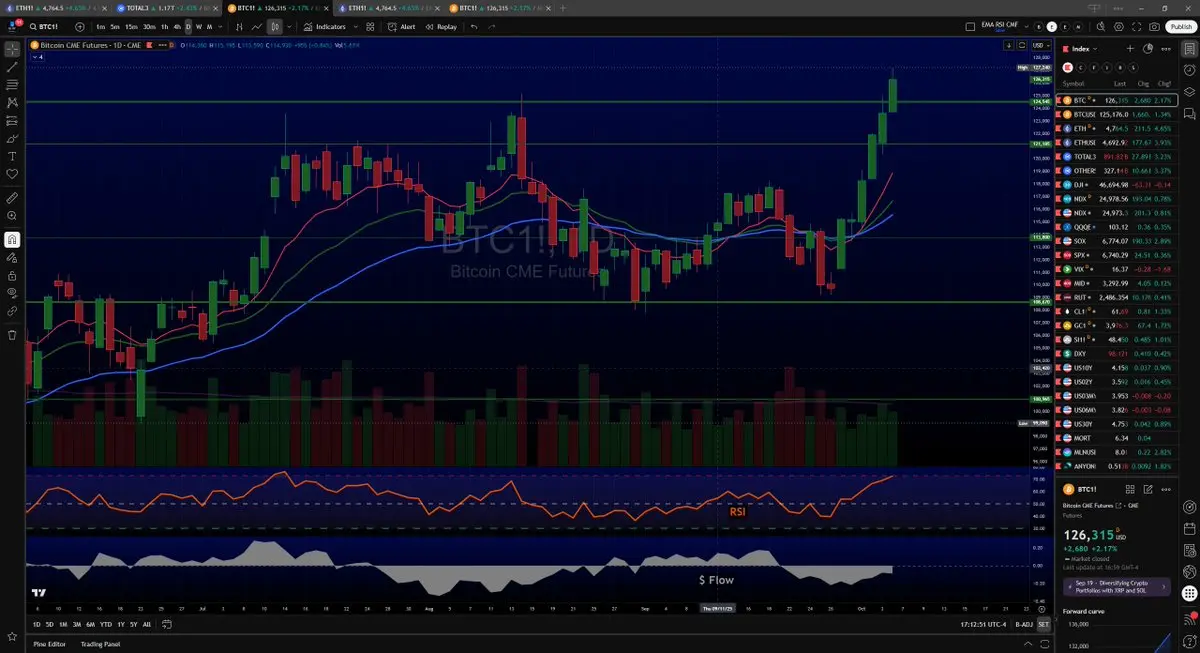Expand chart type dropdown arrow
The image size is (1200, 653).
pyautogui.click(x=289, y=27)
